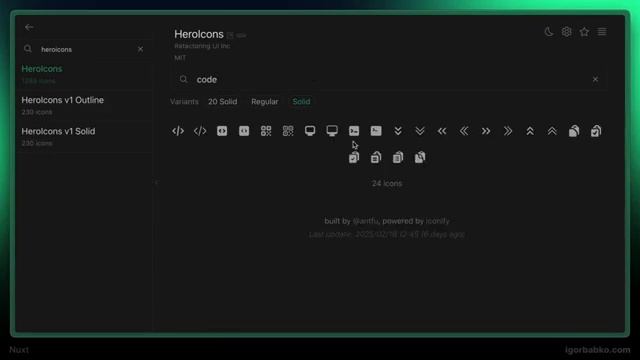Open the HeroIcons v1 Outline collection
640x360 pixels.
[x=84, y=105]
